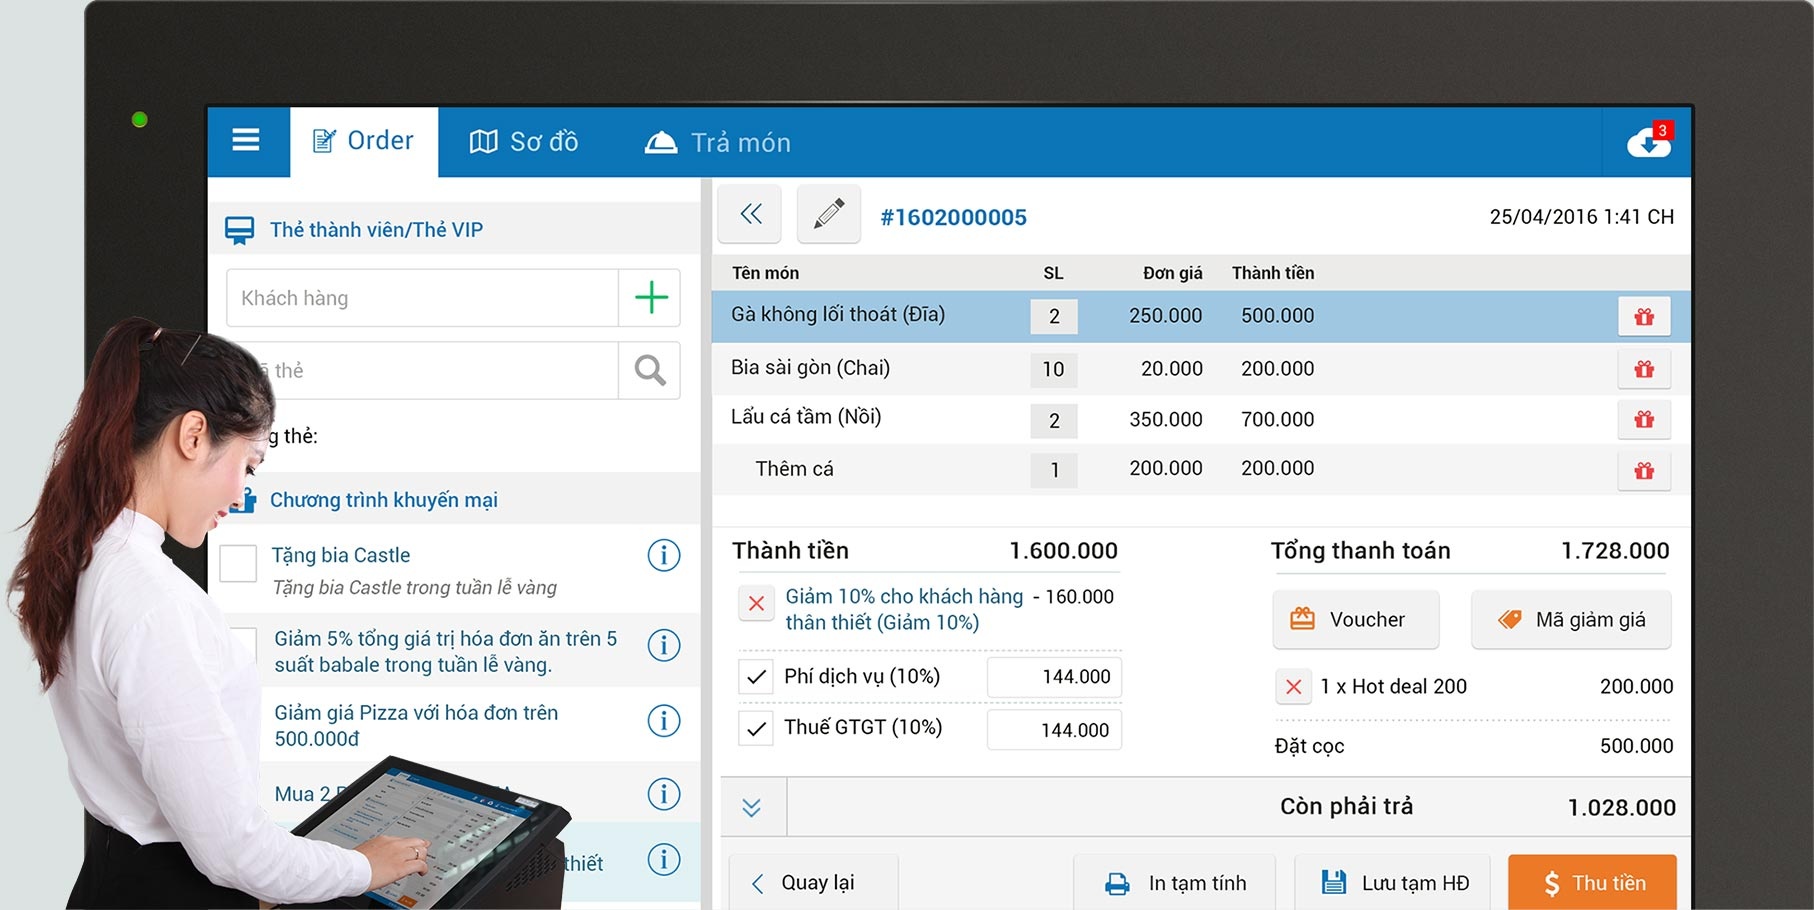The height and width of the screenshot is (910, 1814).
Task: Uncheck Phí dịch vụ (10%) checkbox
Action: tap(756, 677)
